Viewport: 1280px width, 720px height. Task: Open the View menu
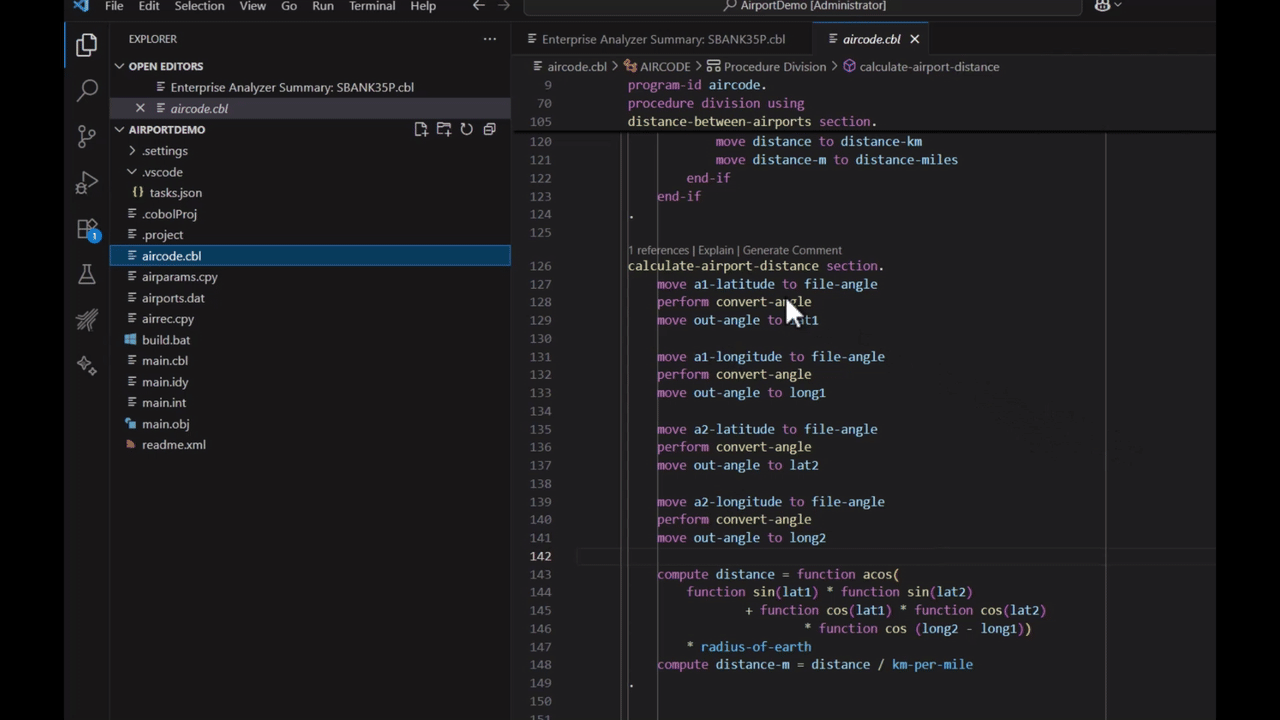coord(252,6)
